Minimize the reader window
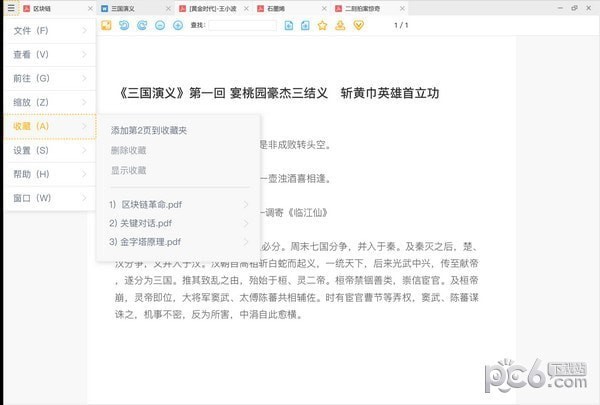Screen dimensions: 600x405 (x=560, y=8)
